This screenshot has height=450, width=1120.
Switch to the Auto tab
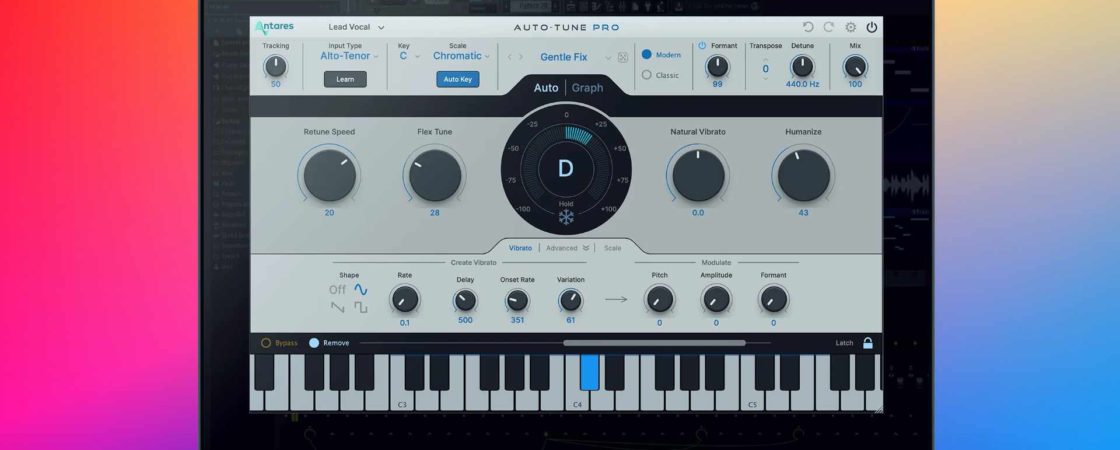click(x=546, y=88)
